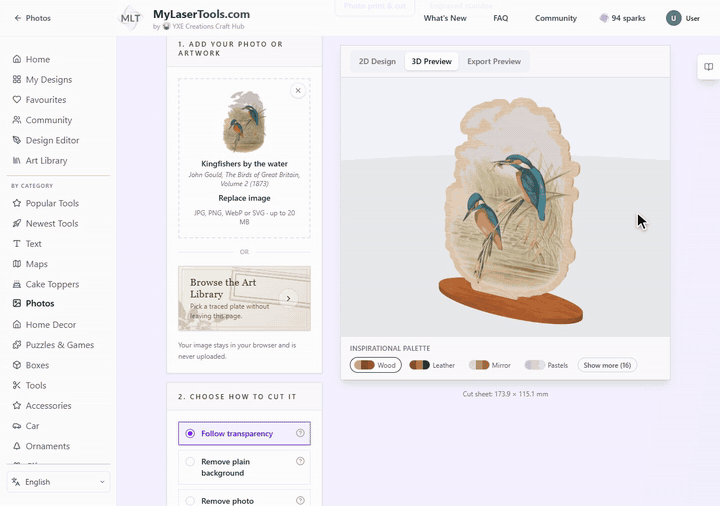Show help for Follow transparency
The width and height of the screenshot is (720, 506).
tap(300, 433)
